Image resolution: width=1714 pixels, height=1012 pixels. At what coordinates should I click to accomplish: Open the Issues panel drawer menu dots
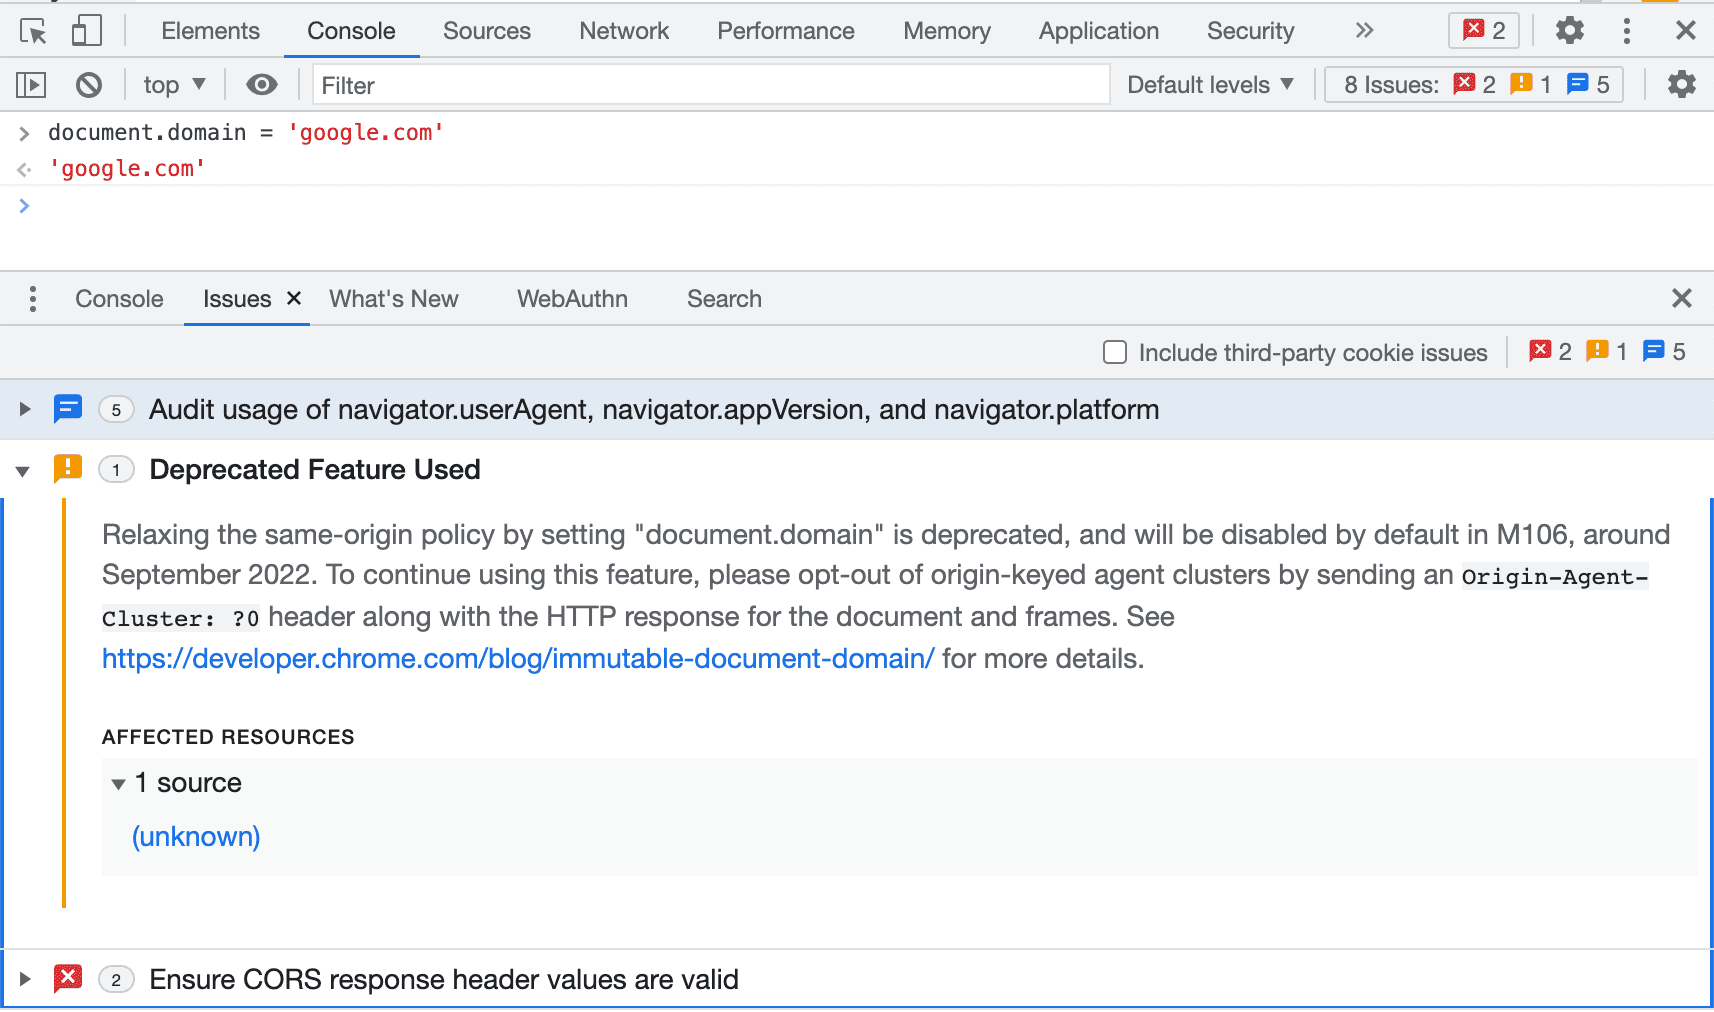tap(33, 298)
